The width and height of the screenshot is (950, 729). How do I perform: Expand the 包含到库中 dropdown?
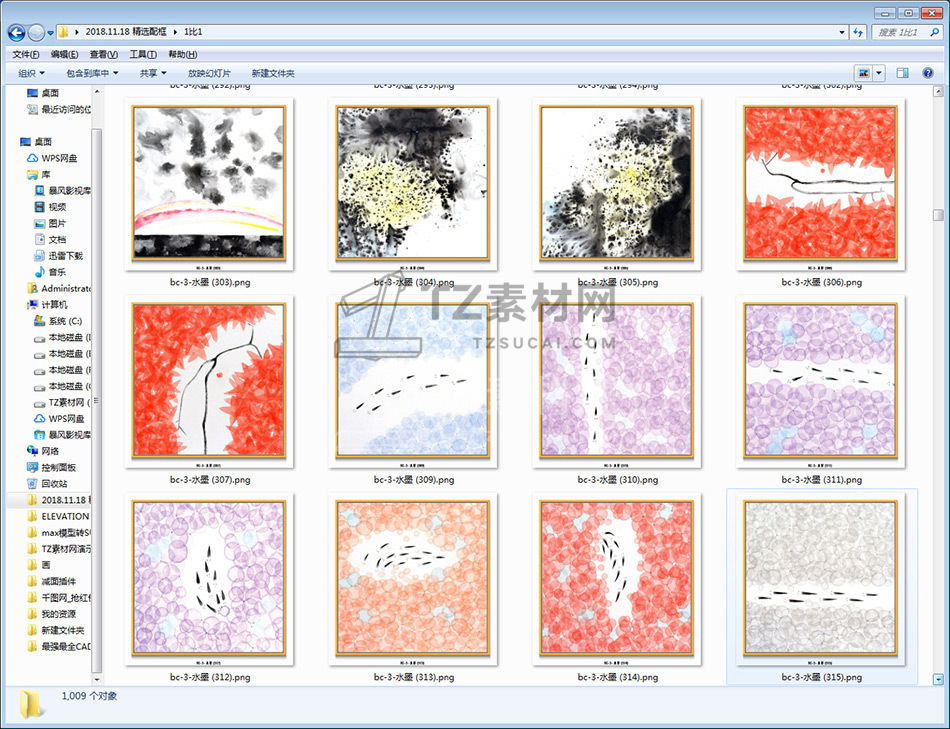(92, 73)
